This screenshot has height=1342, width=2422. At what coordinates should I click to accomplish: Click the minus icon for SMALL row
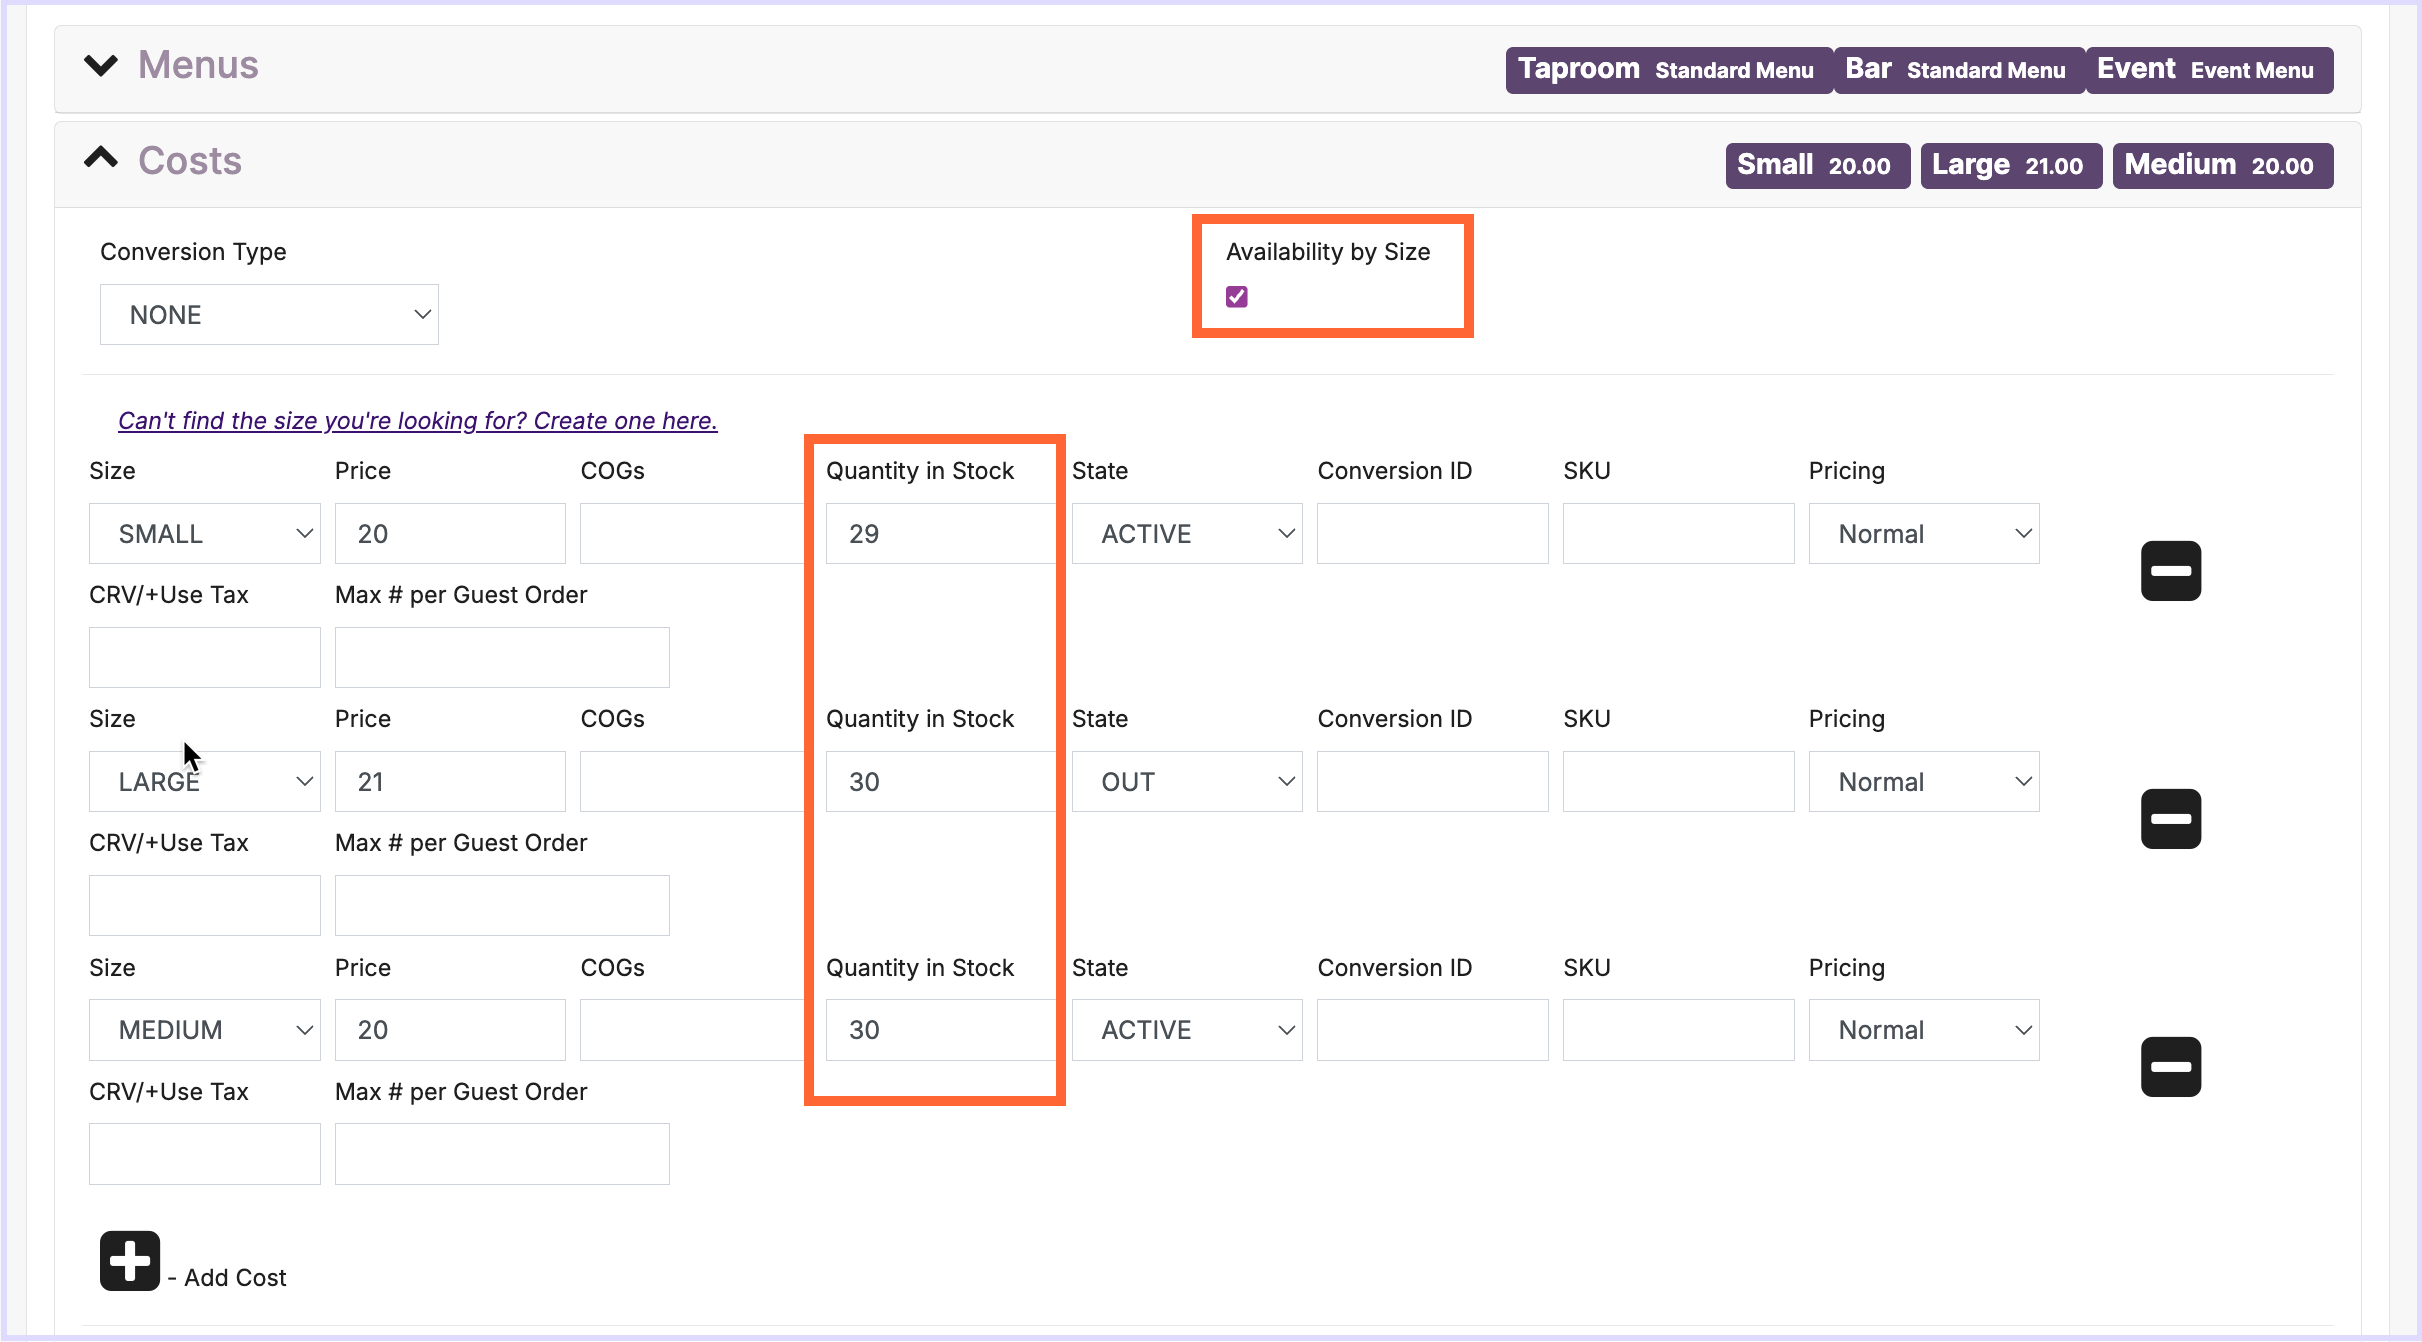pos(2170,571)
